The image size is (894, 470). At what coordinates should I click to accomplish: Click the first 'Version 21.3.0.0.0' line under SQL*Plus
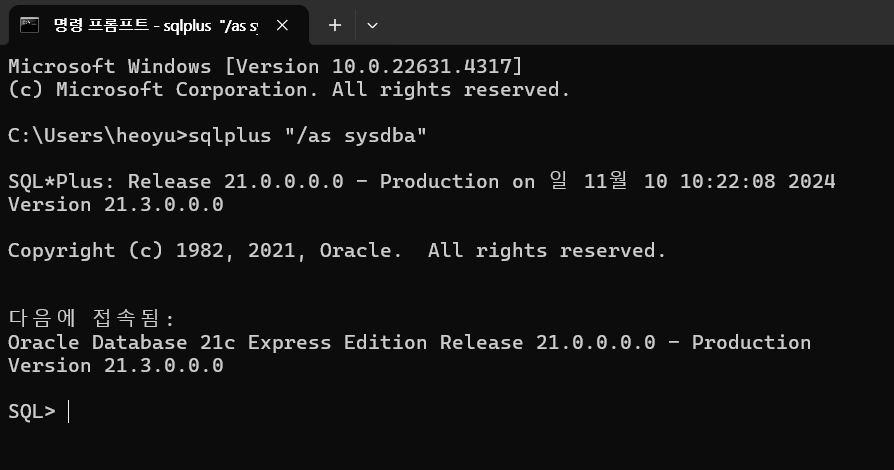point(116,205)
